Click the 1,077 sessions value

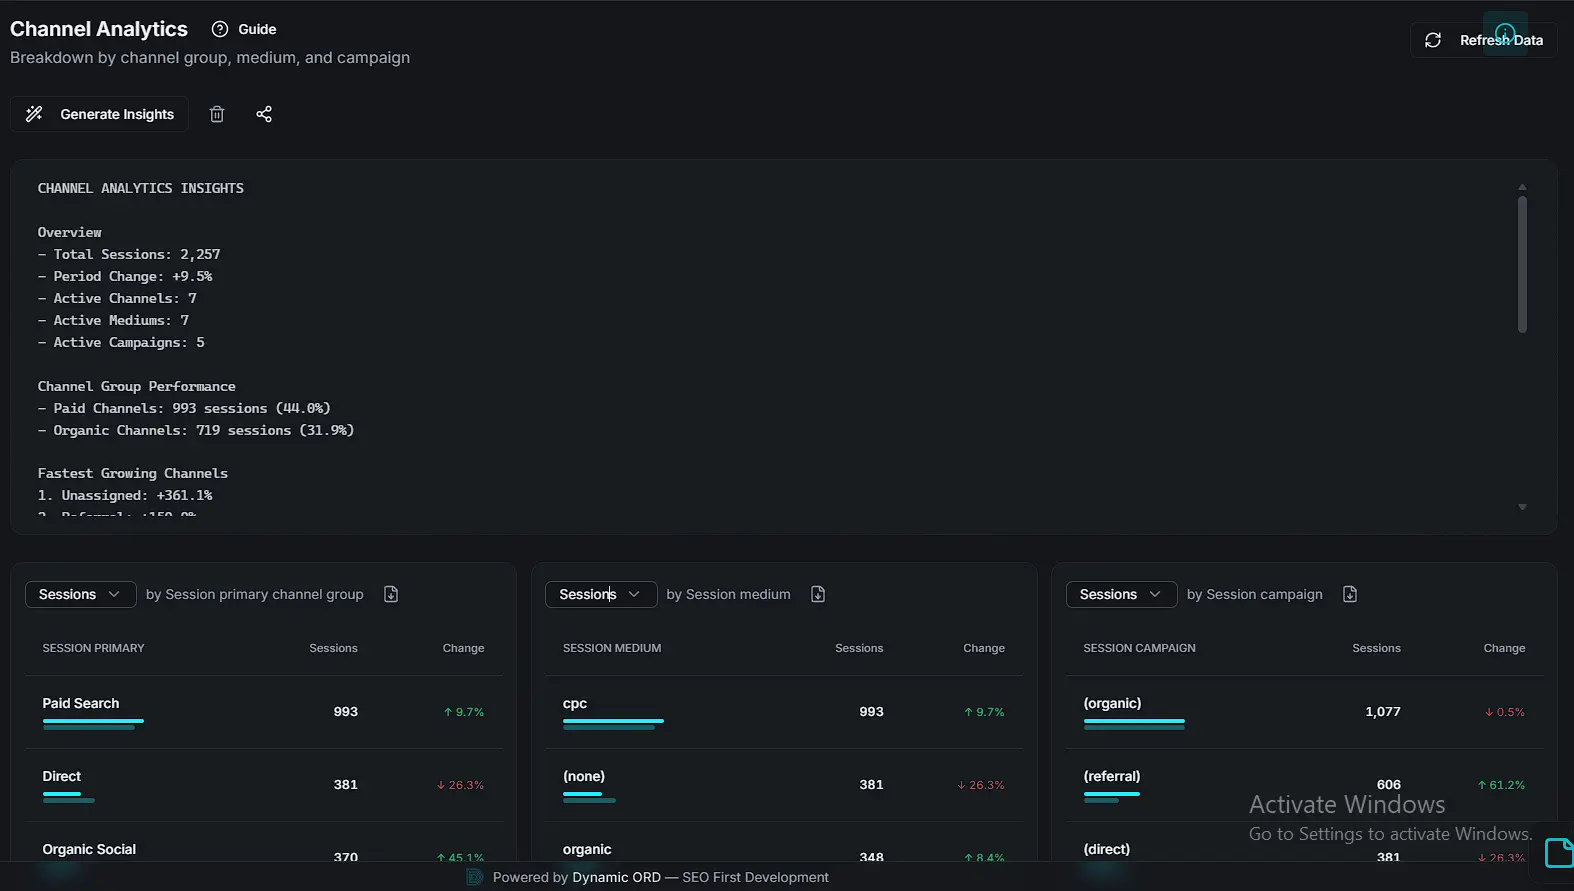1382,712
